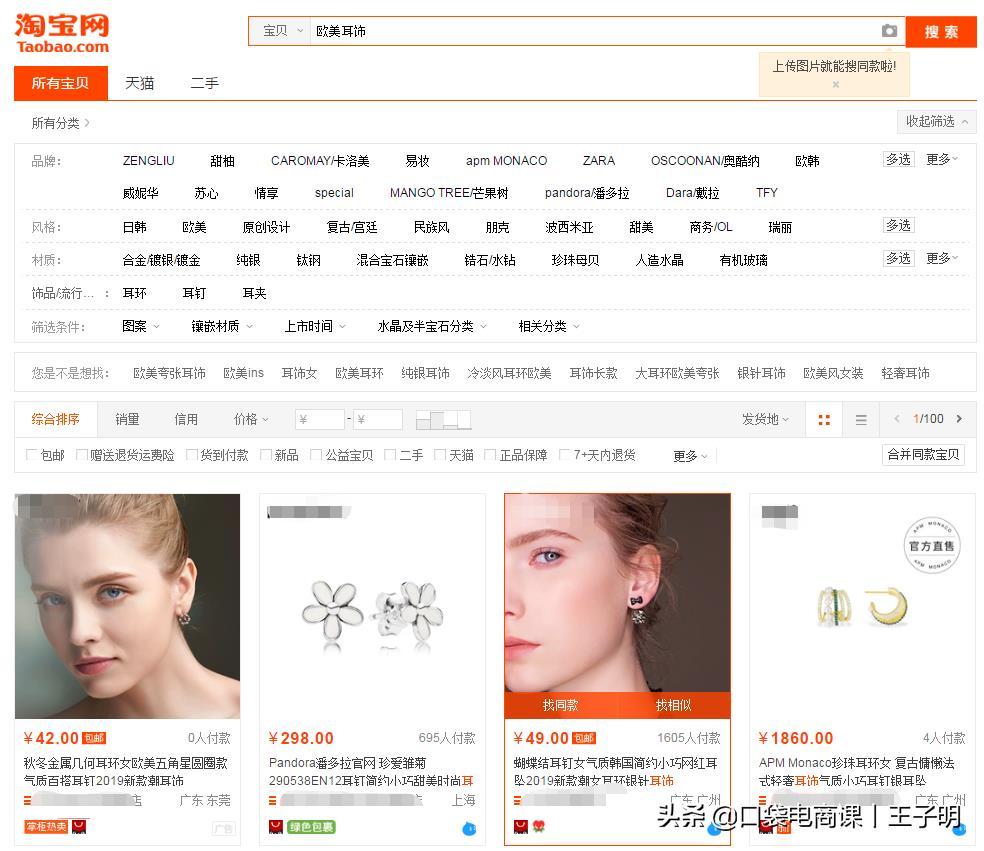Collapse filters with 收起筛选
The width and height of the screenshot is (984, 851).
click(x=936, y=121)
